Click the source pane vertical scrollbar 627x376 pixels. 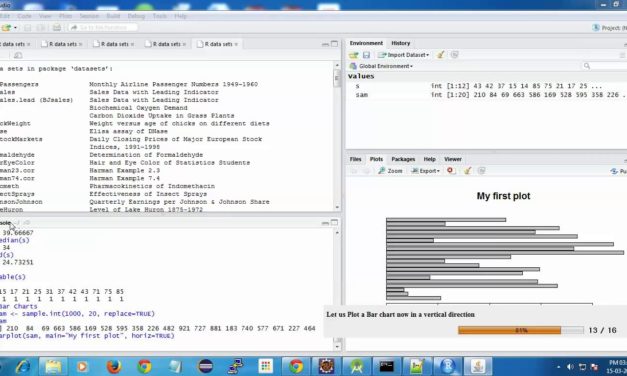(x=337, y=136)
